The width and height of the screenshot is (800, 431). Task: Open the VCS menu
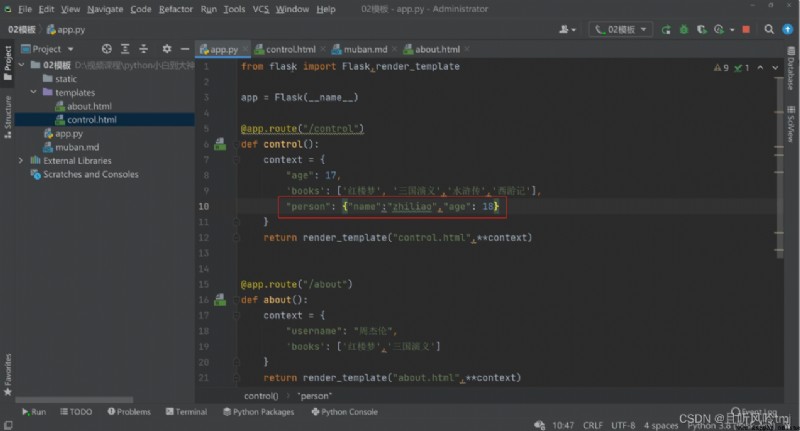pyautogui.click(x=261, y=9)
